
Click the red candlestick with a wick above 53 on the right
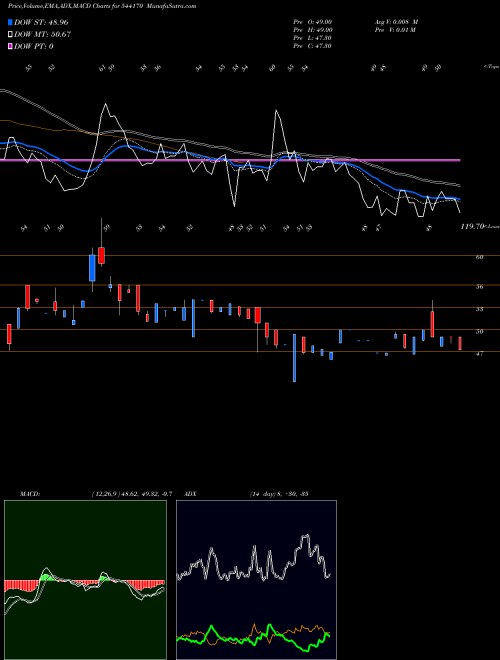click(432, 323)
